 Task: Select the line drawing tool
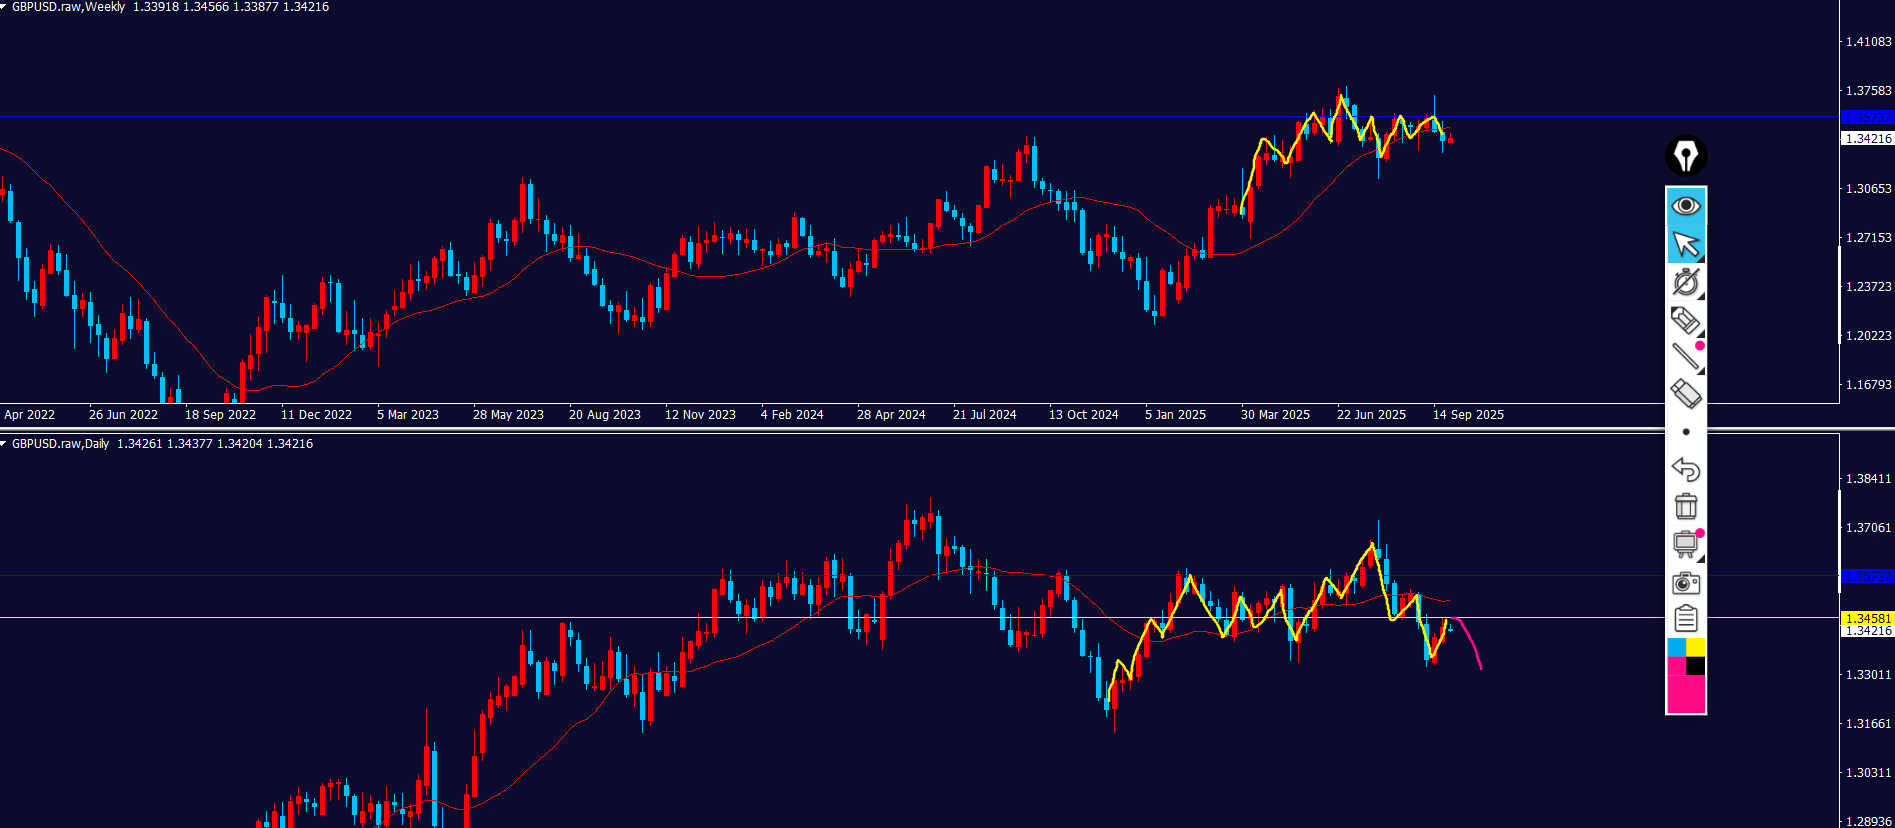coord(1685,356)
